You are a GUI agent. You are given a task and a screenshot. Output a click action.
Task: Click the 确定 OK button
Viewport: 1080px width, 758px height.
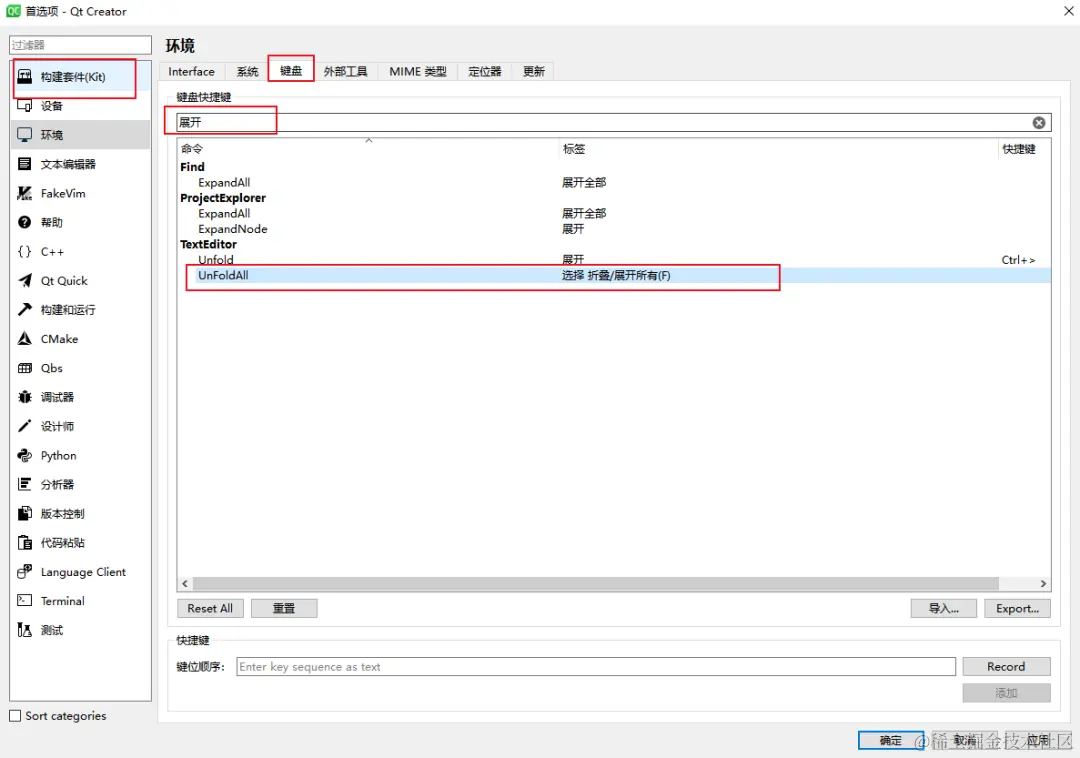891,740
